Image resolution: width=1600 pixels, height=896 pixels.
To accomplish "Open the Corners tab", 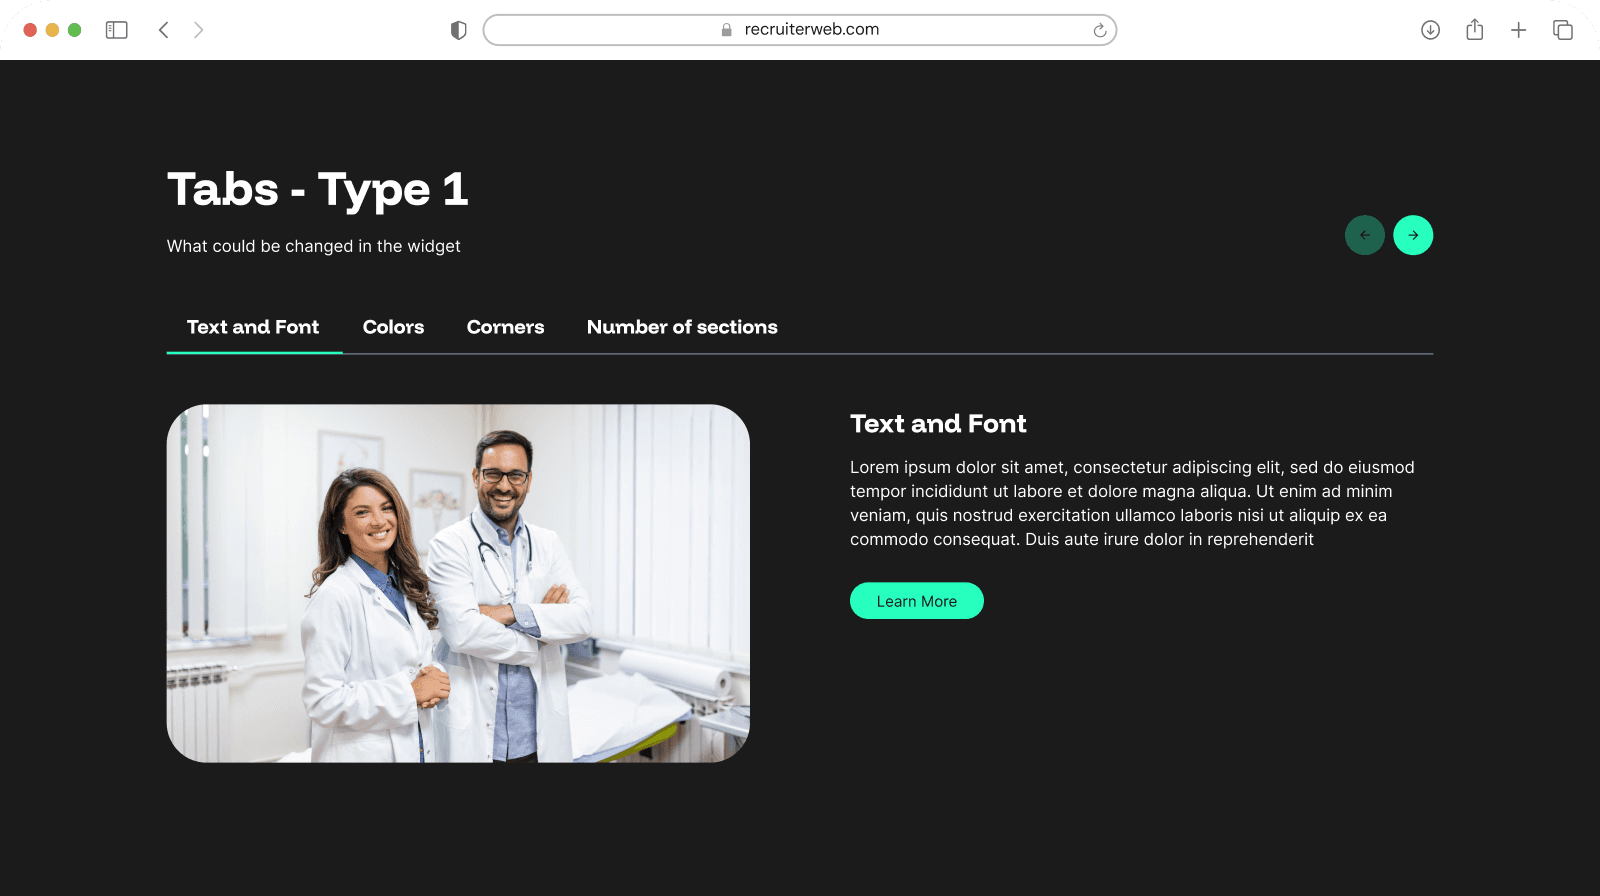I will coord(505,327).
